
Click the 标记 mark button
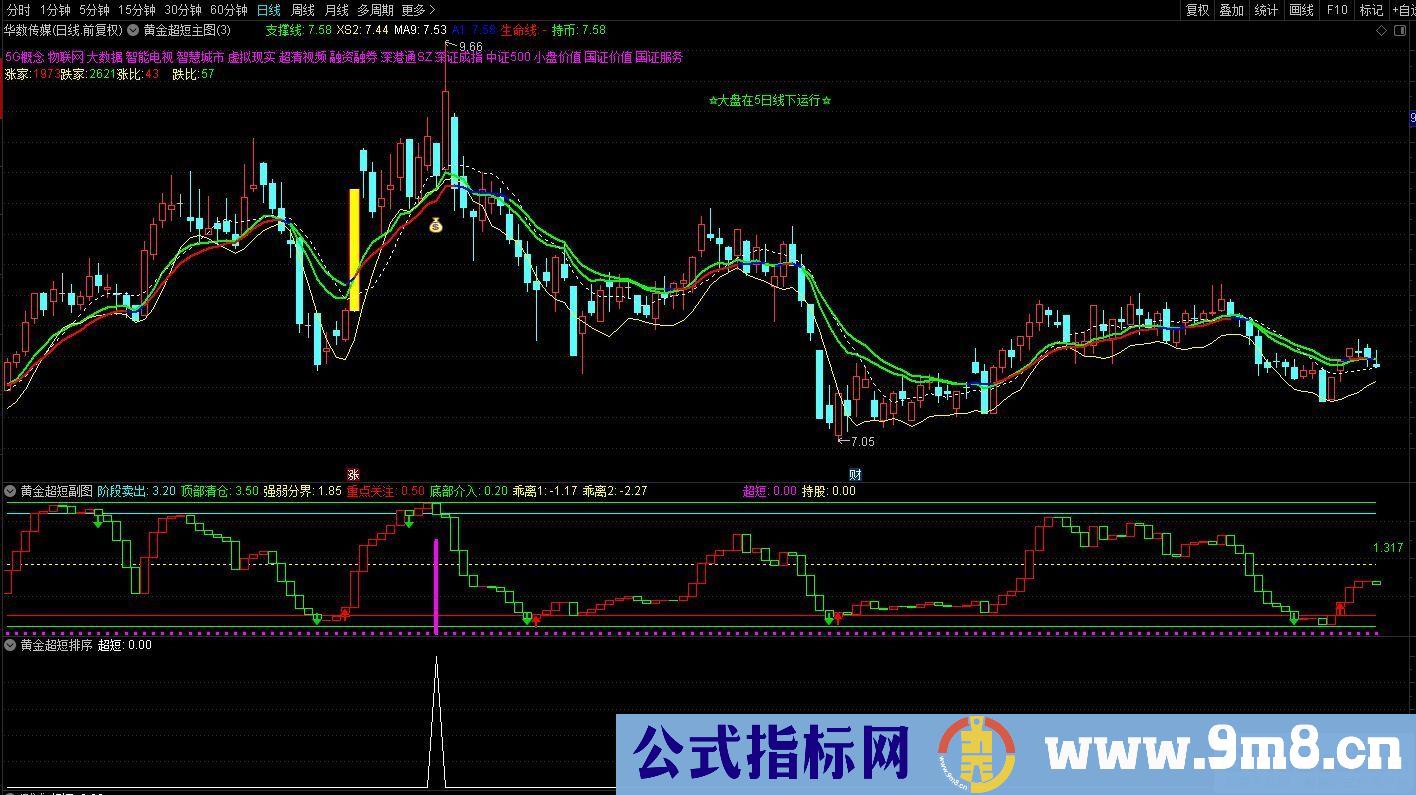(x=1371, y=10)
